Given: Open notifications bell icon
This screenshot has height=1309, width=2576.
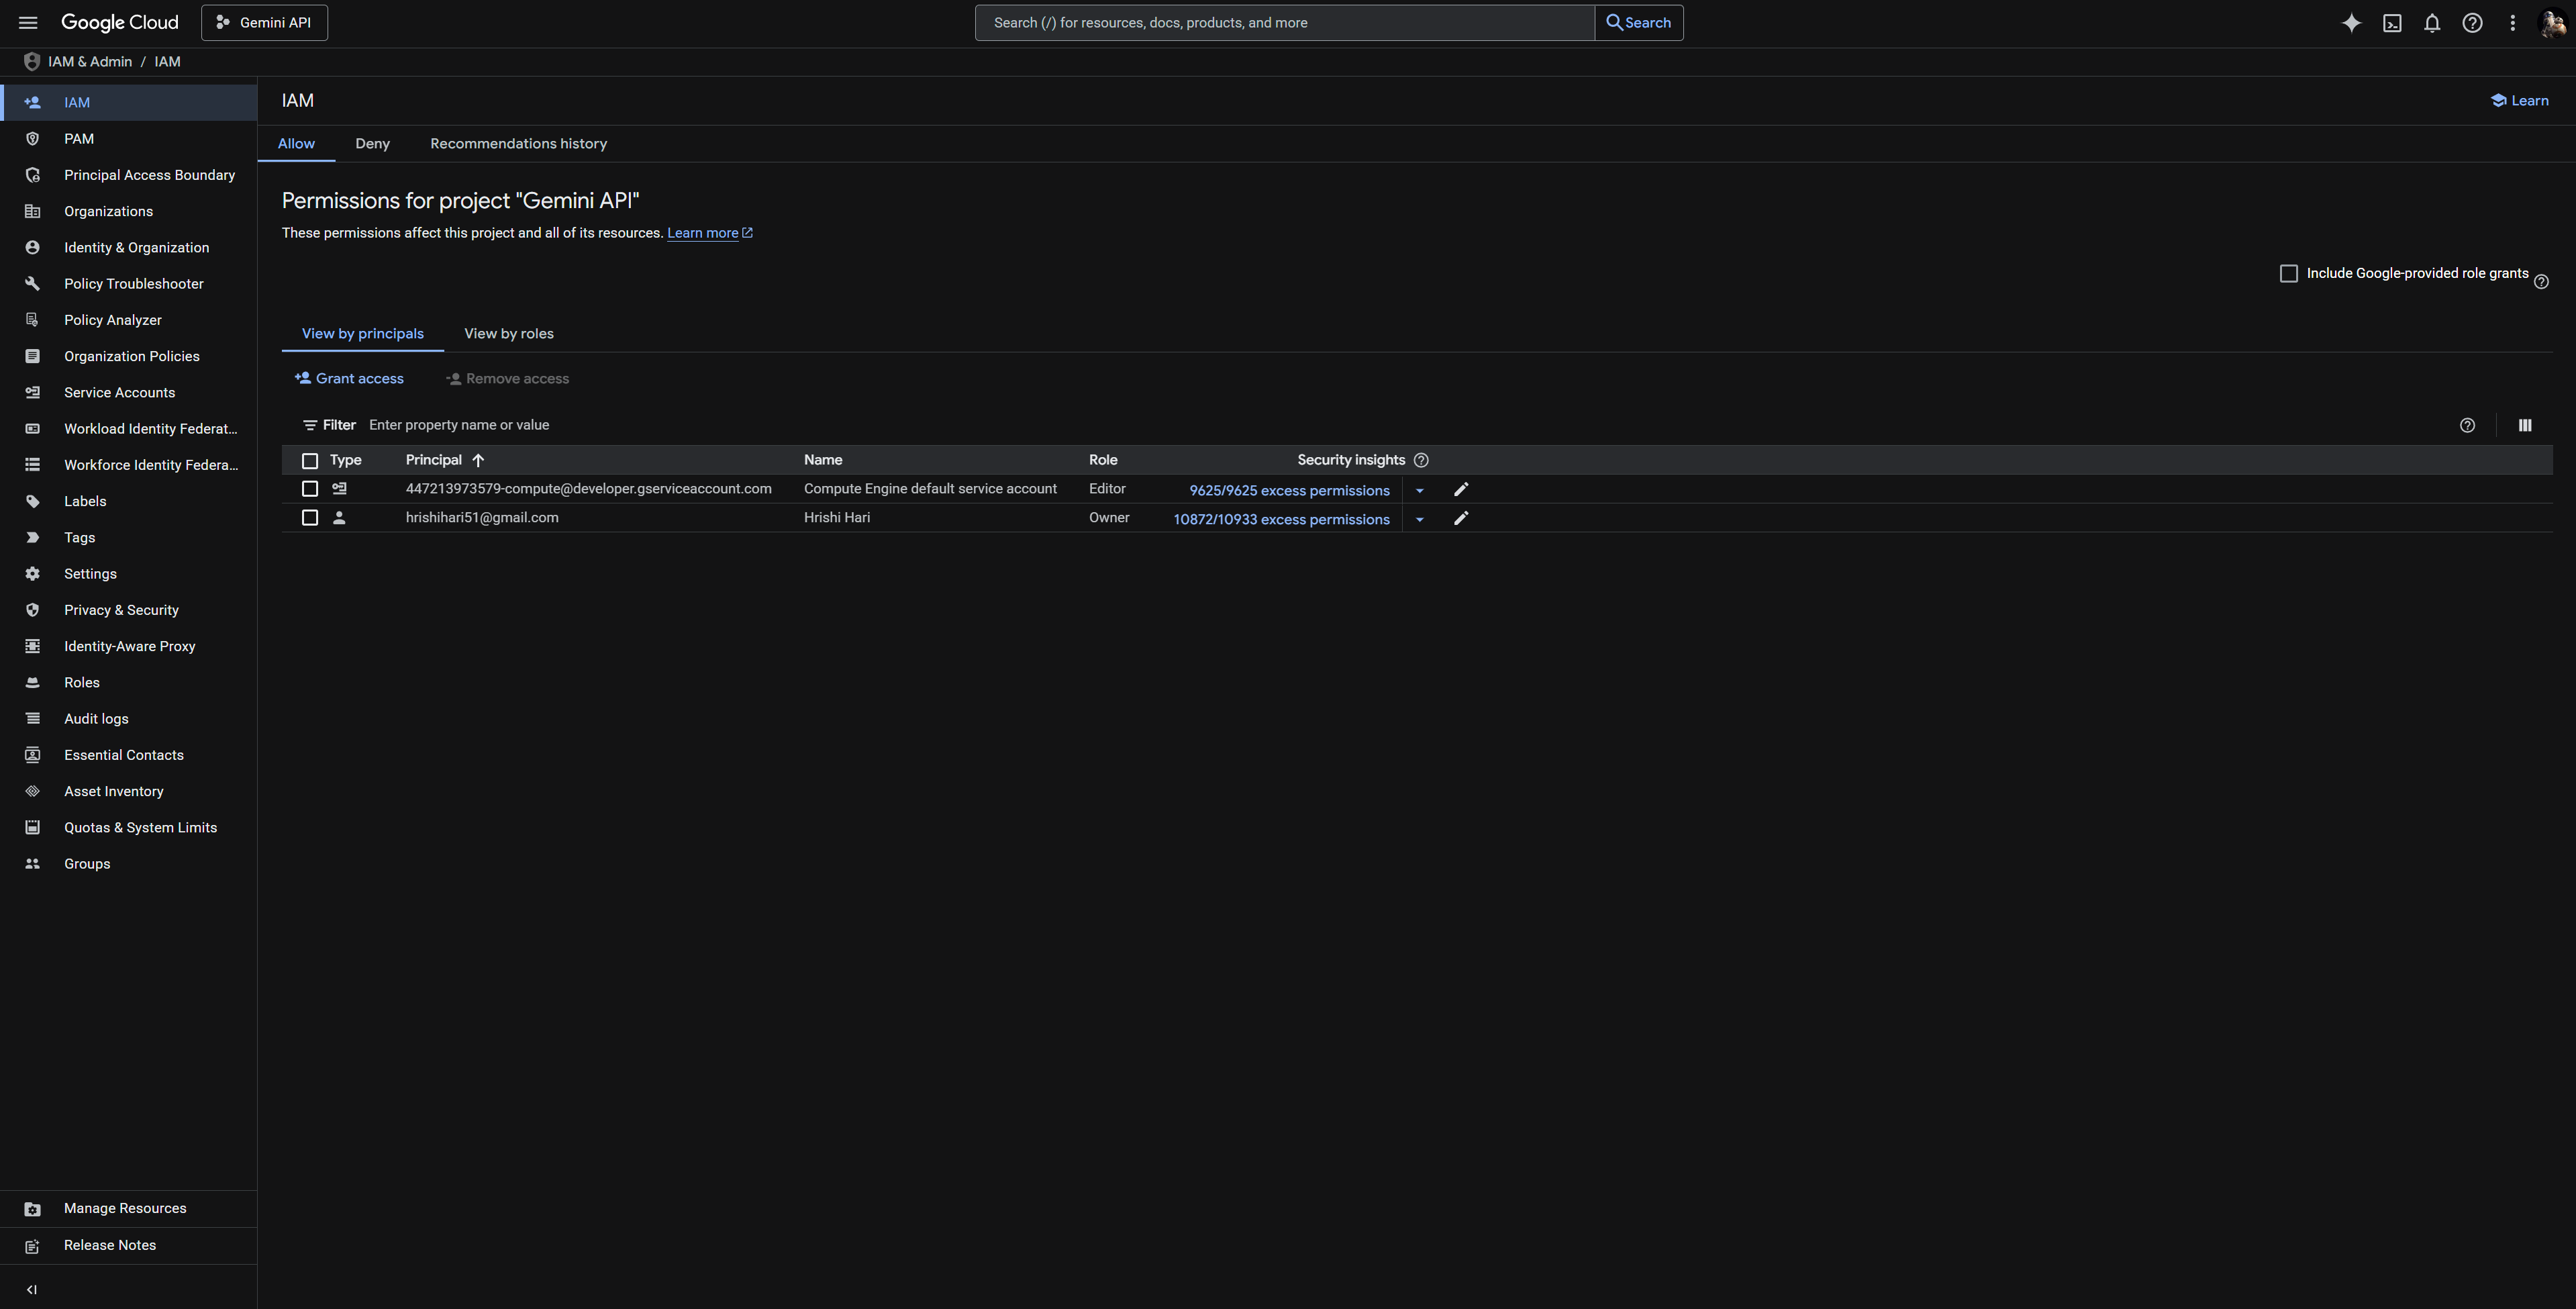Looking at the screenshot, I should [x=2432, y=23].
